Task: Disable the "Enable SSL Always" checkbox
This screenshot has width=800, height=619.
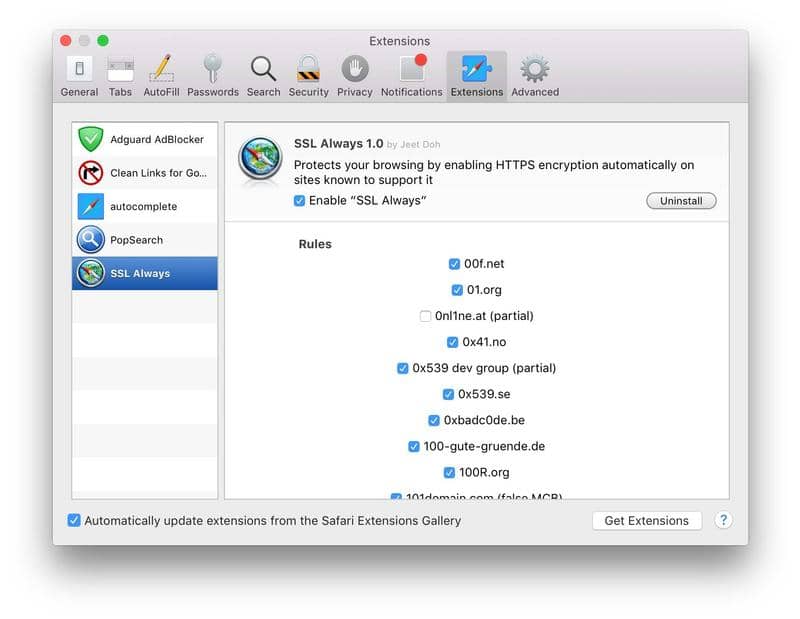Action: click(298, 200)
